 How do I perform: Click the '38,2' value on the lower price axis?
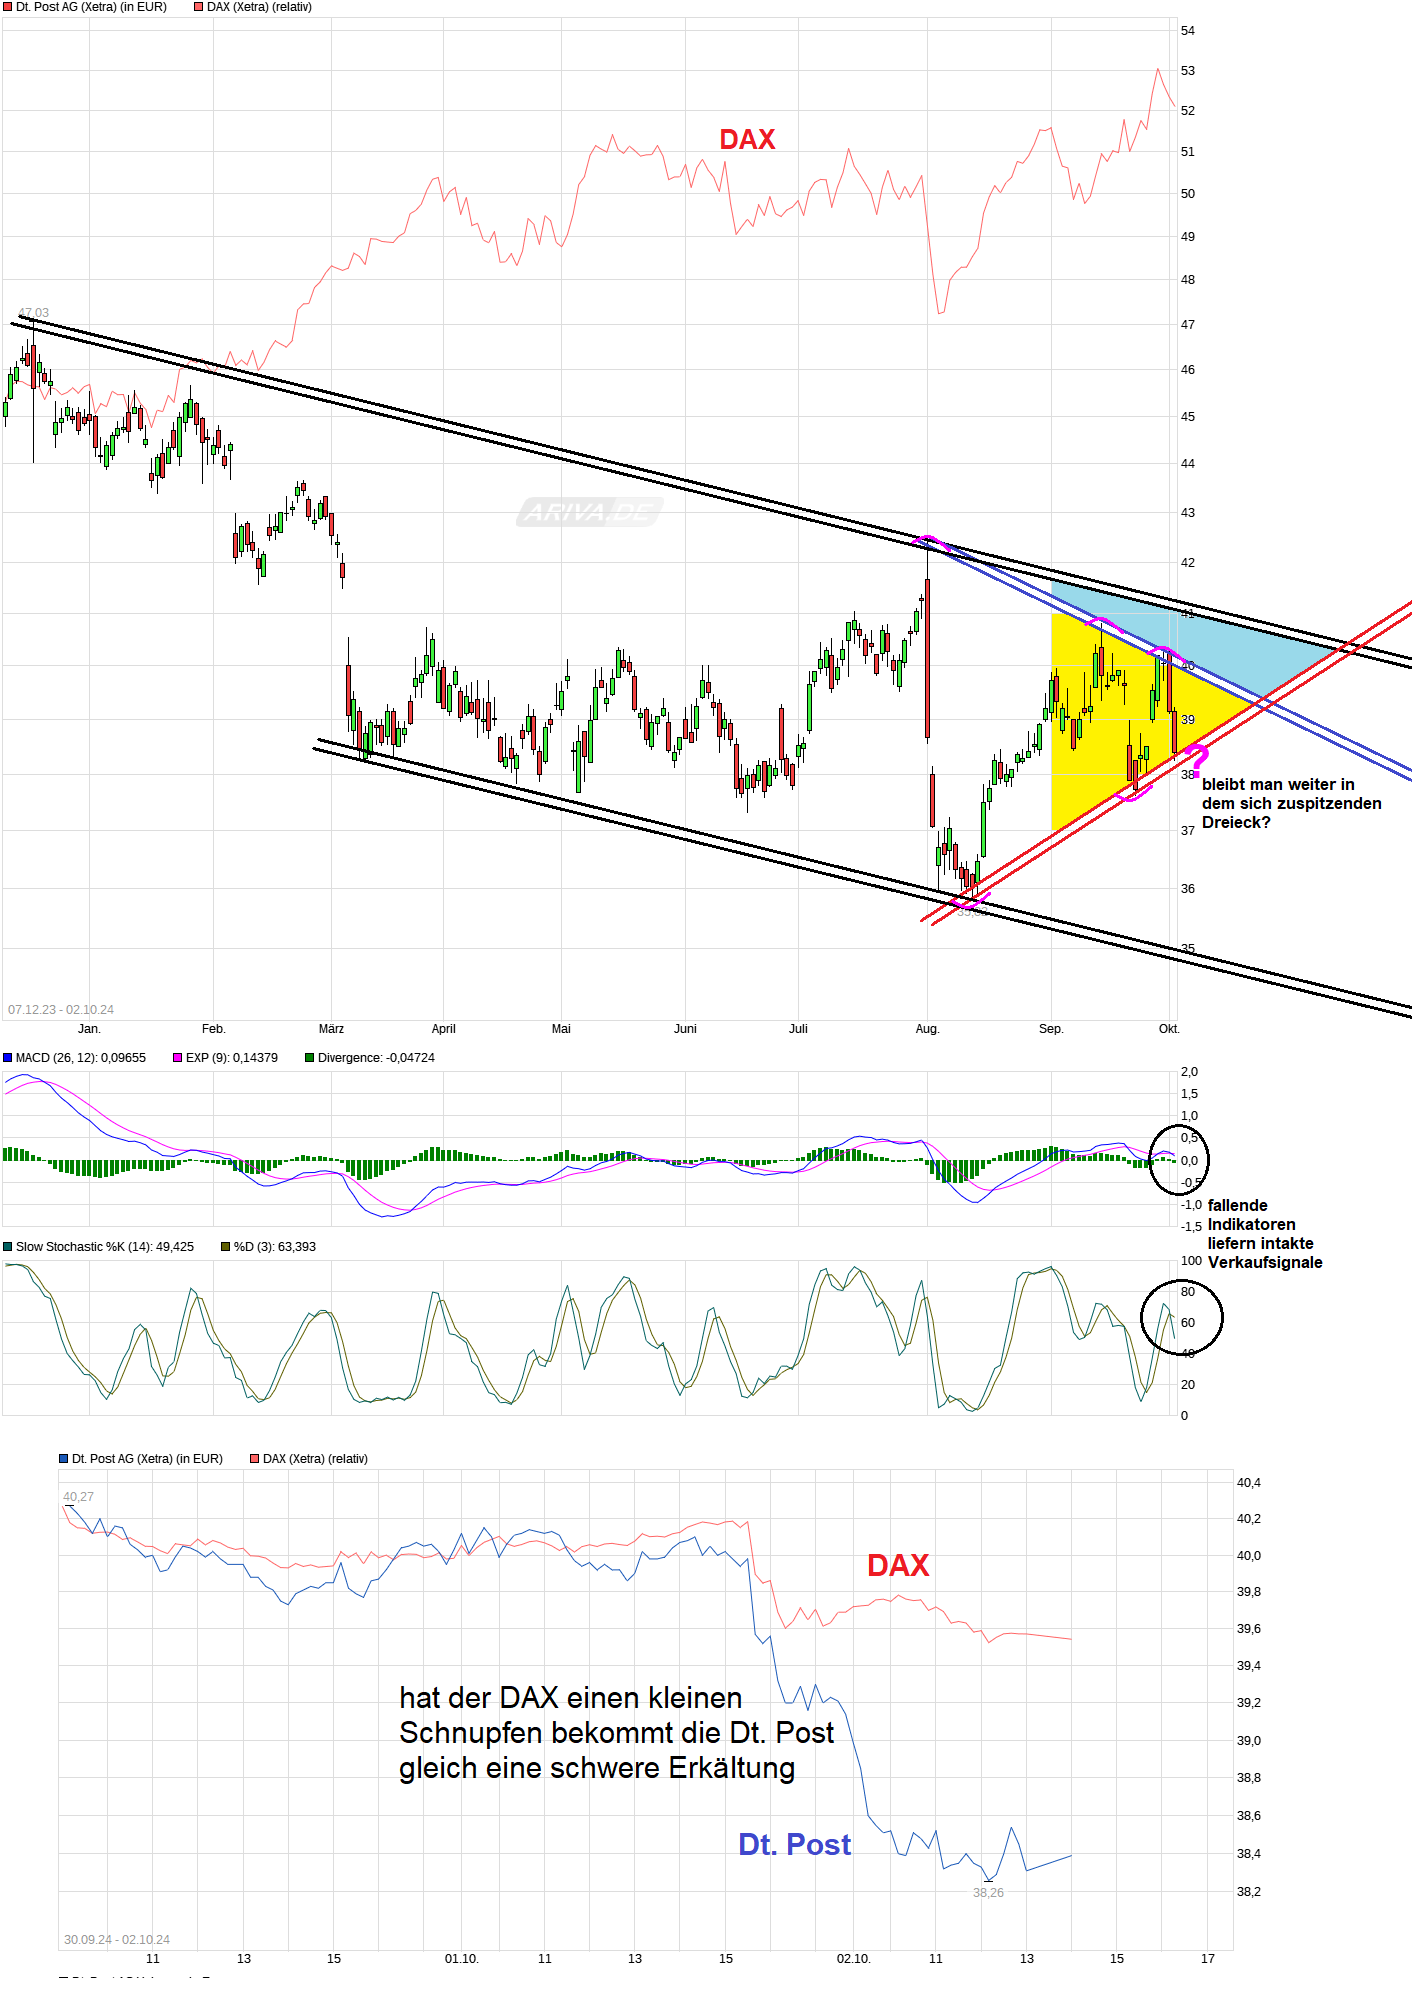click(x=1249, y=1892)
